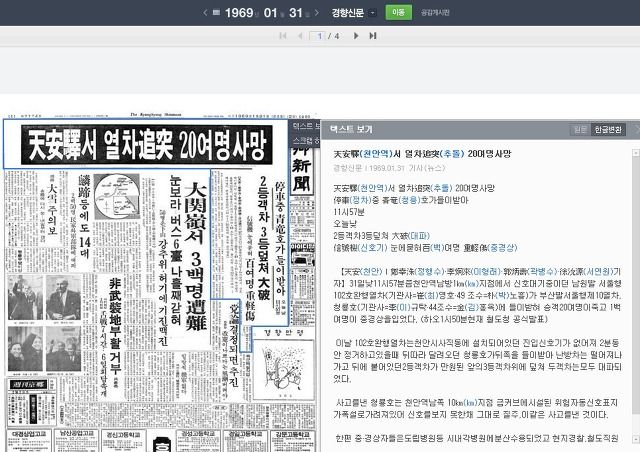Click the (정차) reading link
This screenshot has width=640, height=452.
[x=360, y=200]
